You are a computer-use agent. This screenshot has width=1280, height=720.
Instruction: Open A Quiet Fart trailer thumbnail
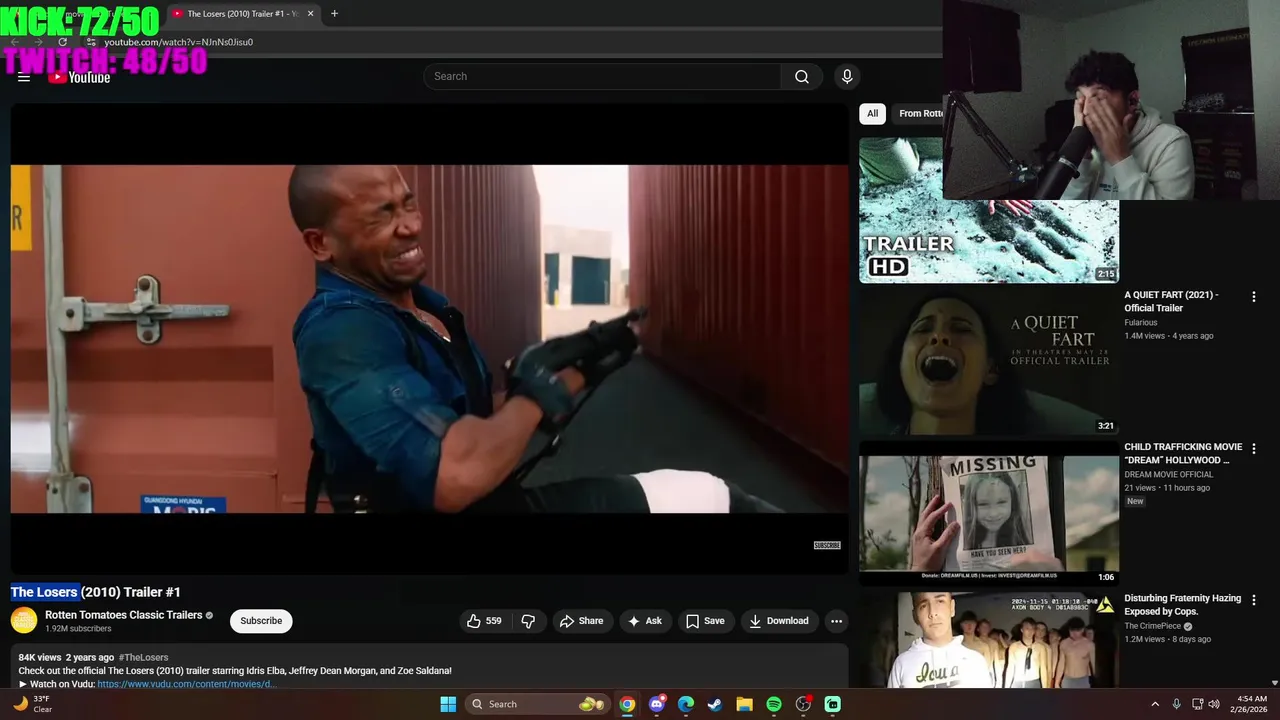click(989, 362)
